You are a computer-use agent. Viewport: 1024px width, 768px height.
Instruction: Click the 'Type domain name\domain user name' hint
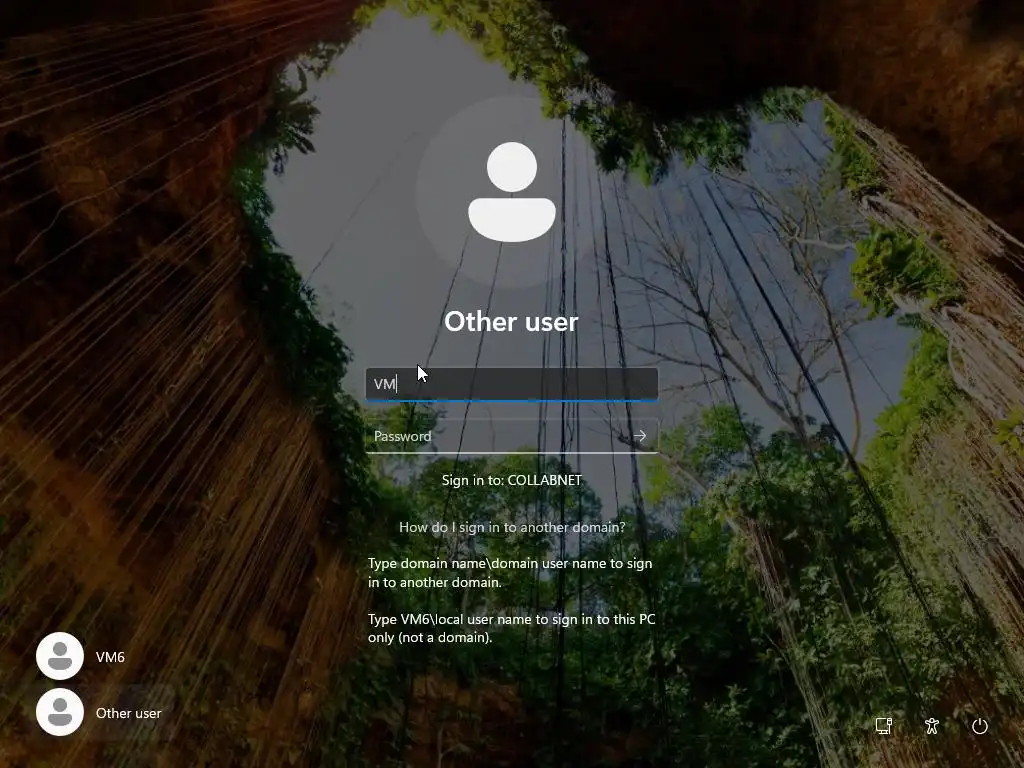tap(510, 572)
